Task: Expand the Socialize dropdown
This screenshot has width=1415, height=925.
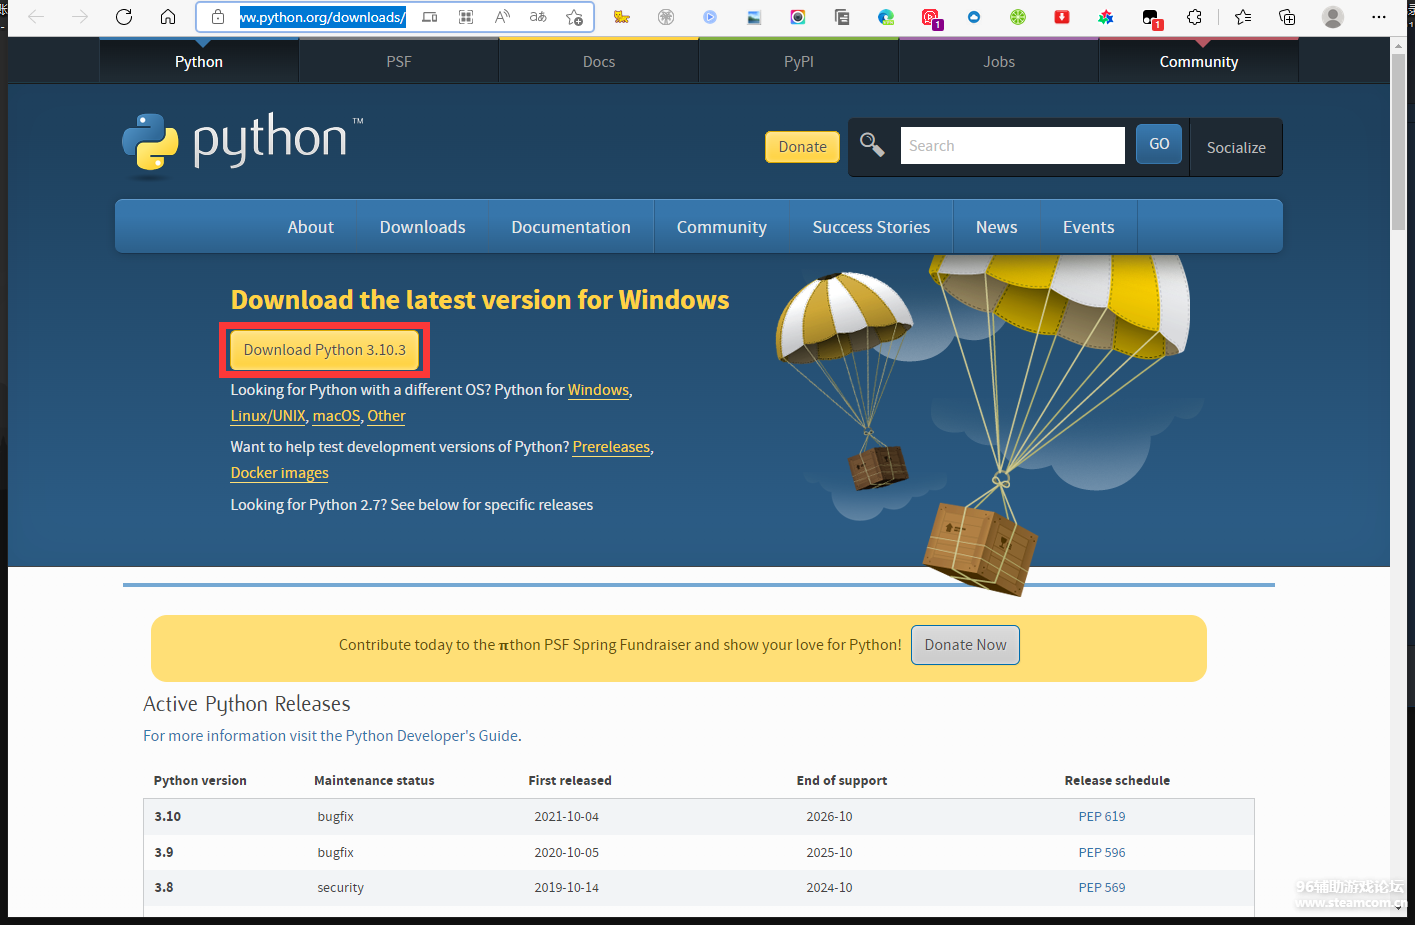Action: (x=1235, y=147)
